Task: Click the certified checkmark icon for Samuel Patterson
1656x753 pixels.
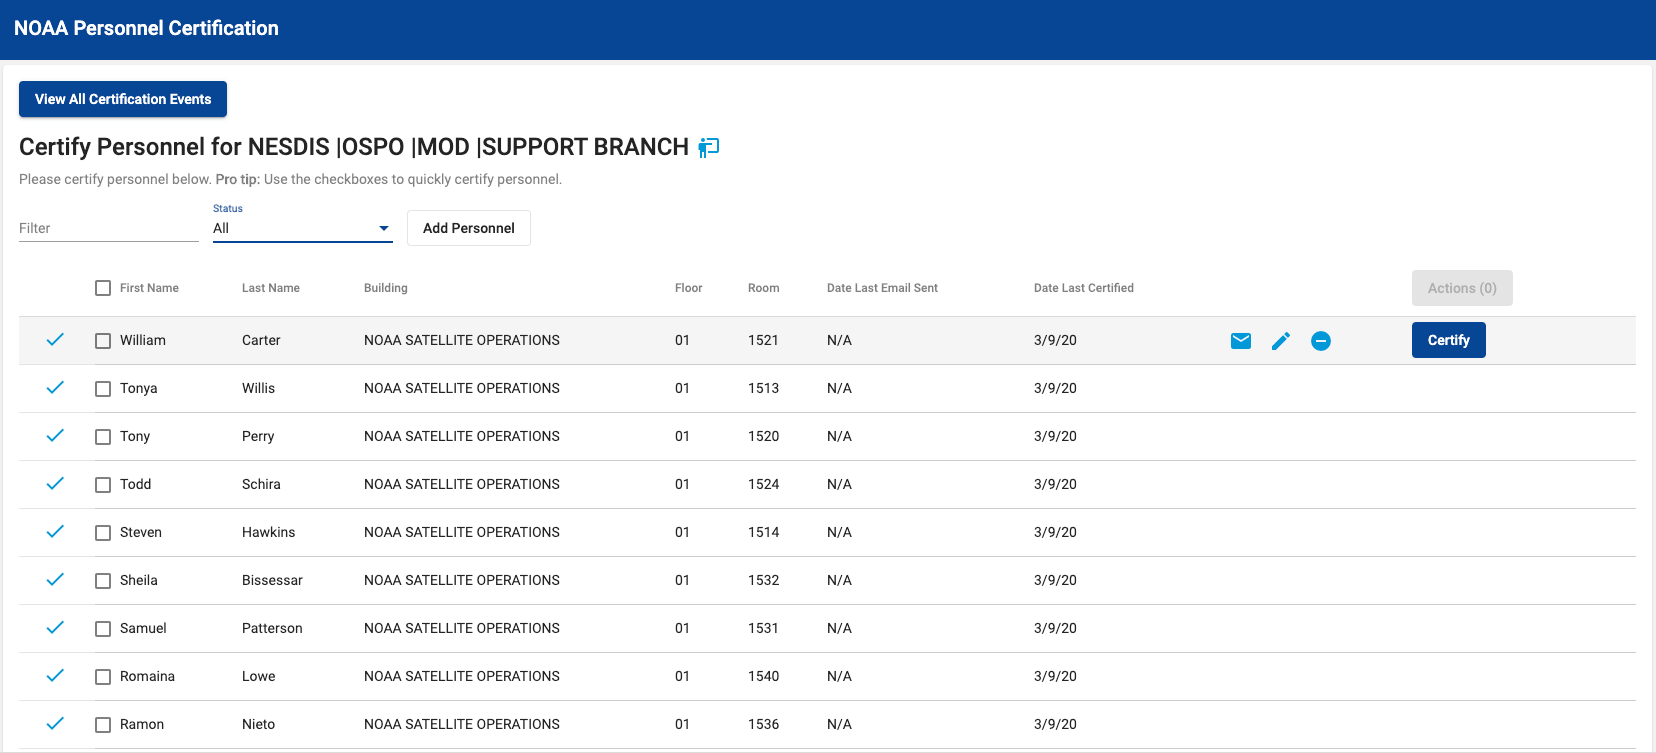Action: click(x=55, y=628)
